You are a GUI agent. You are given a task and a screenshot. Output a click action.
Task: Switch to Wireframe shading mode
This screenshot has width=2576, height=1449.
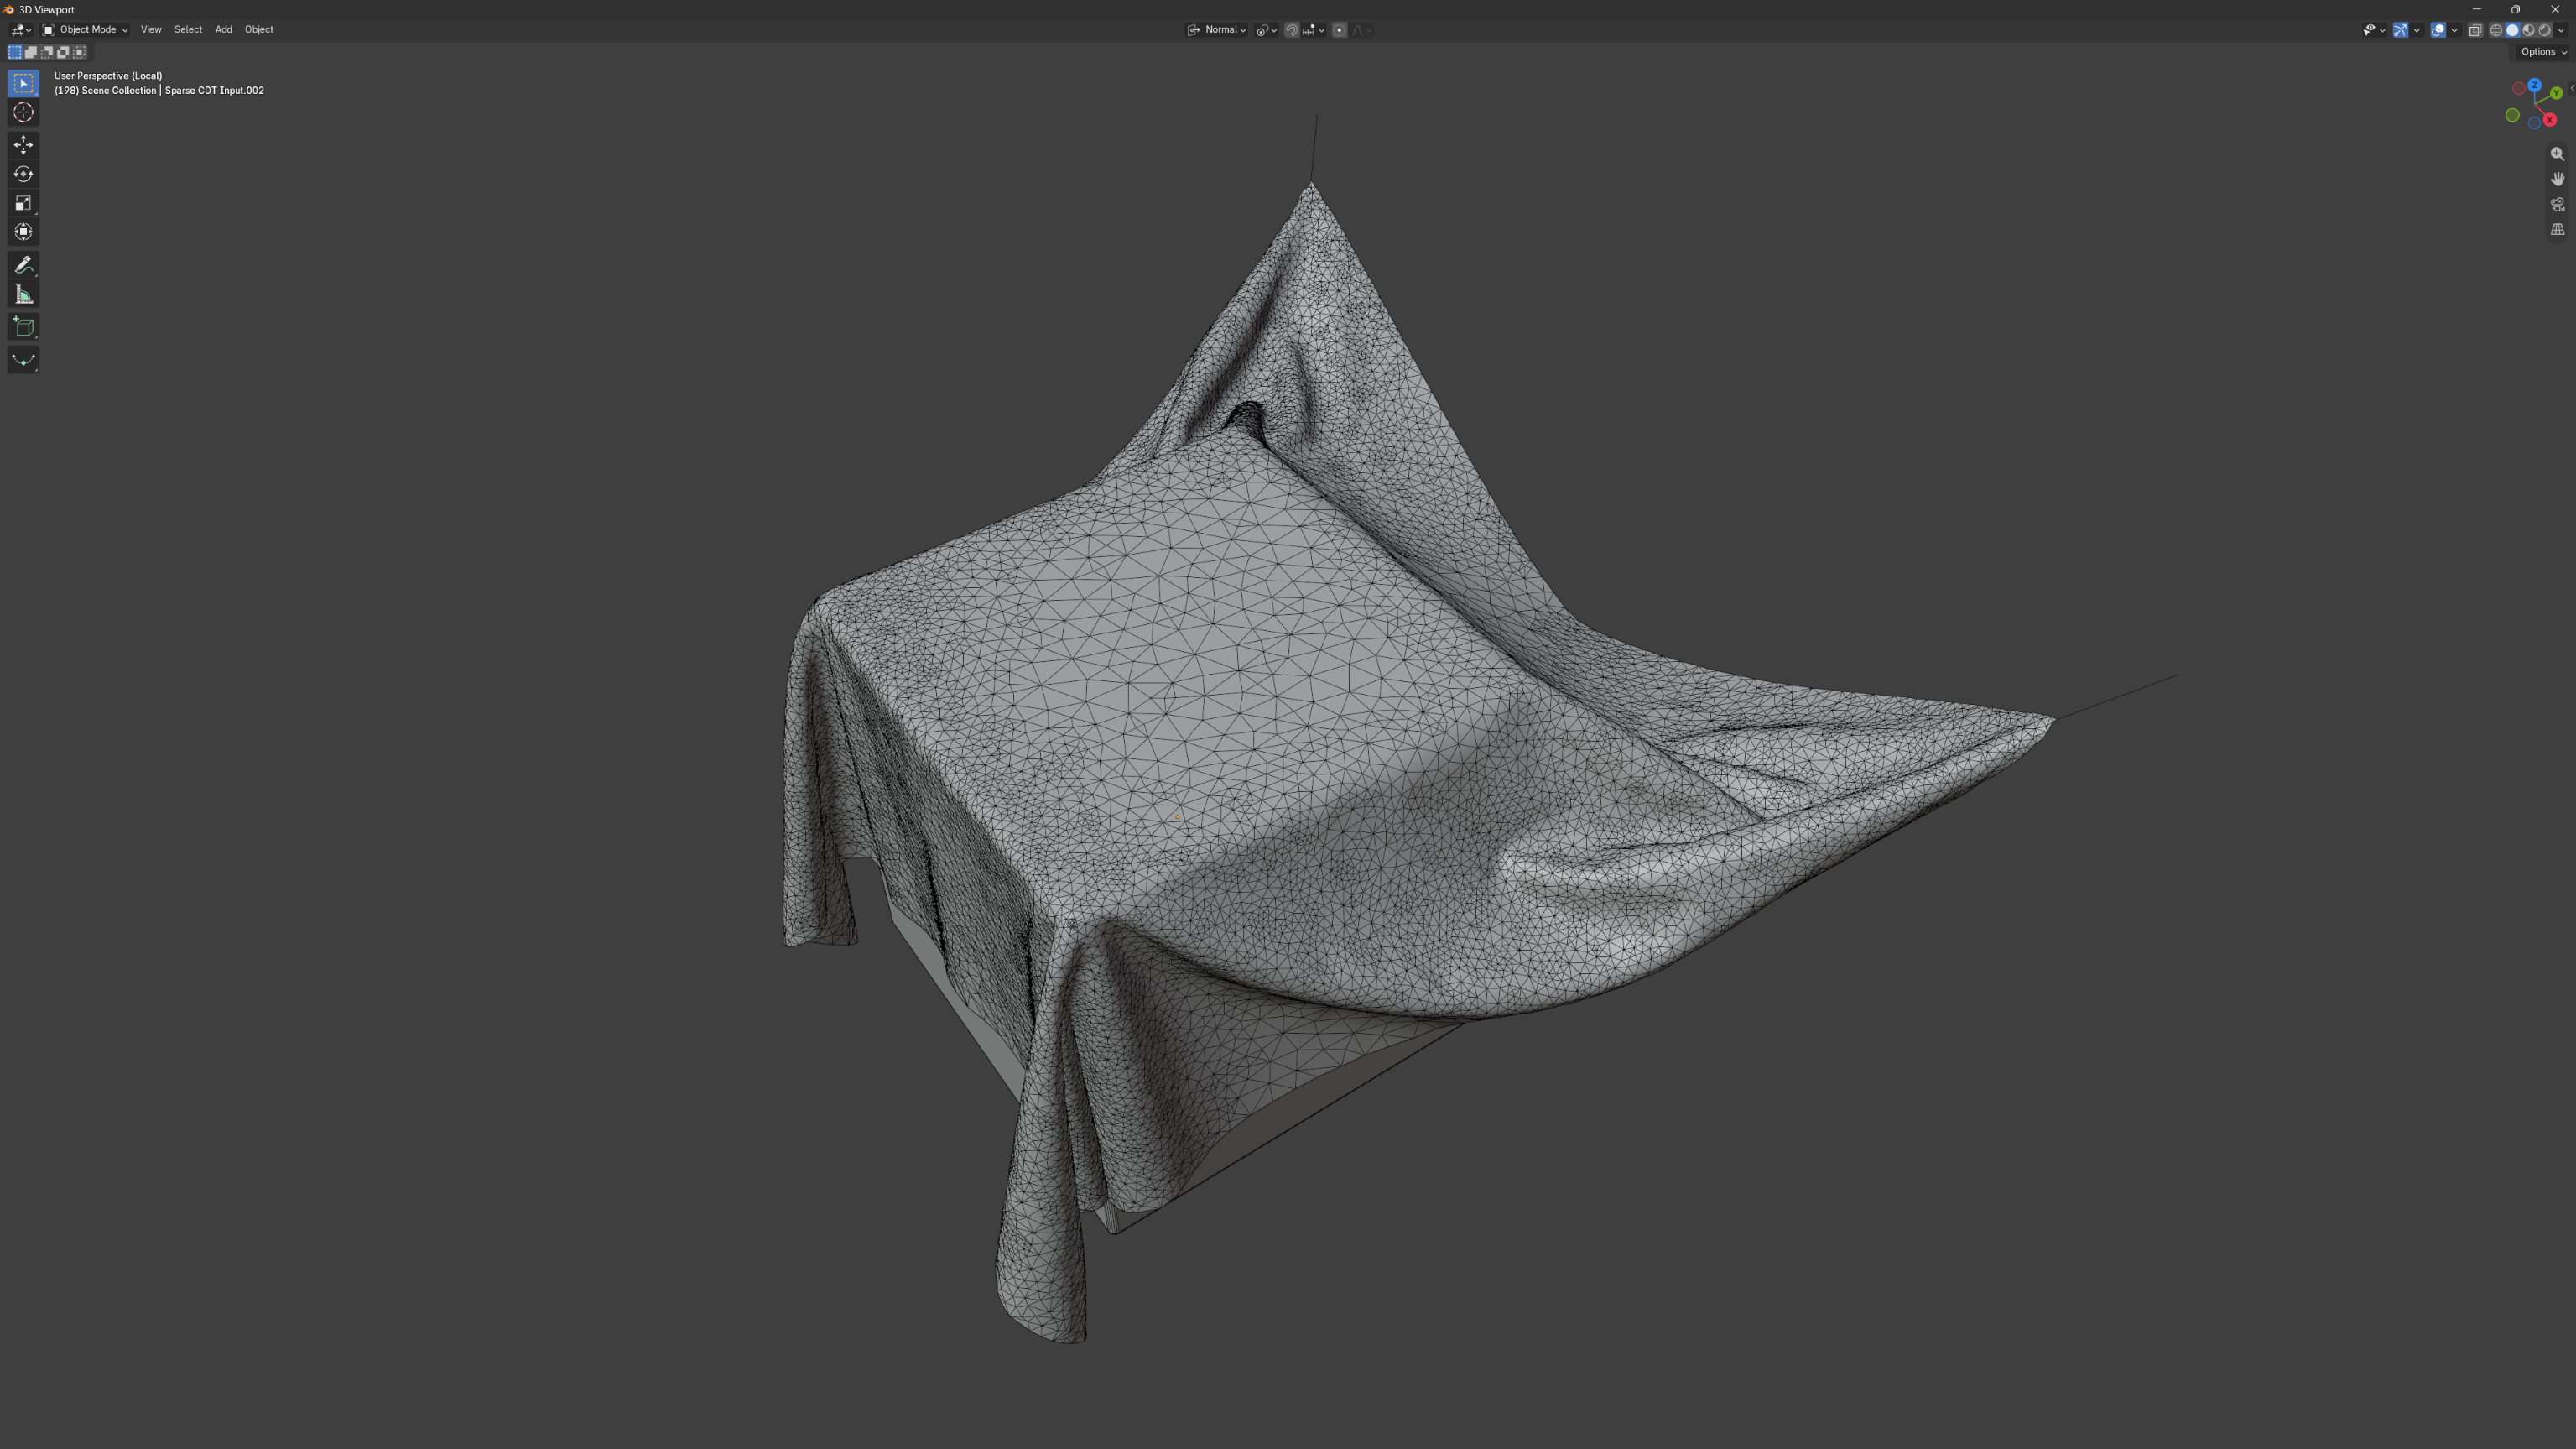pos(2495,30)
